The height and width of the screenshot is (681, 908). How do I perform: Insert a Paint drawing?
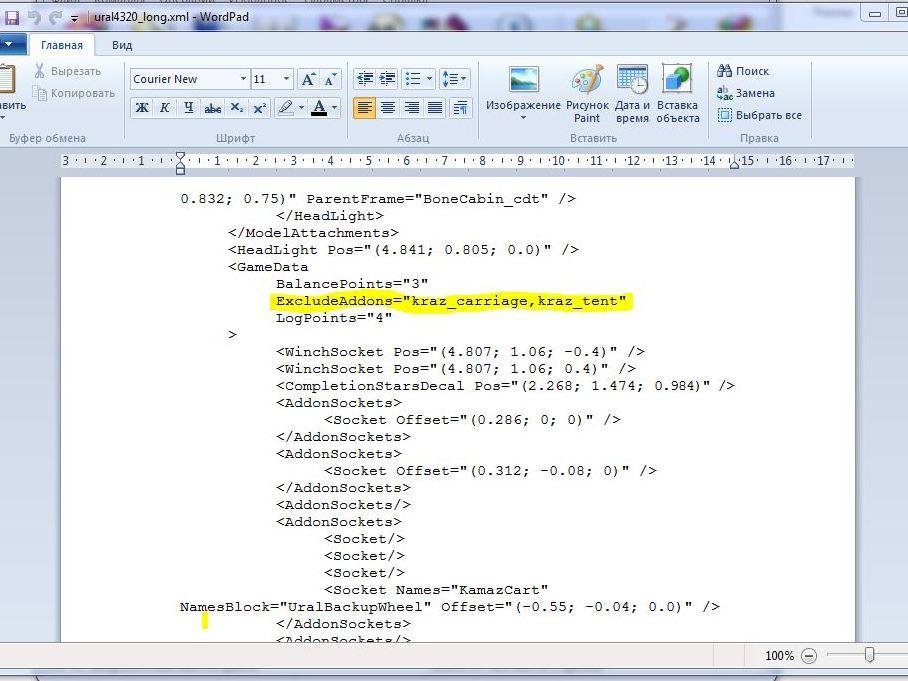[x=587, y=95]
